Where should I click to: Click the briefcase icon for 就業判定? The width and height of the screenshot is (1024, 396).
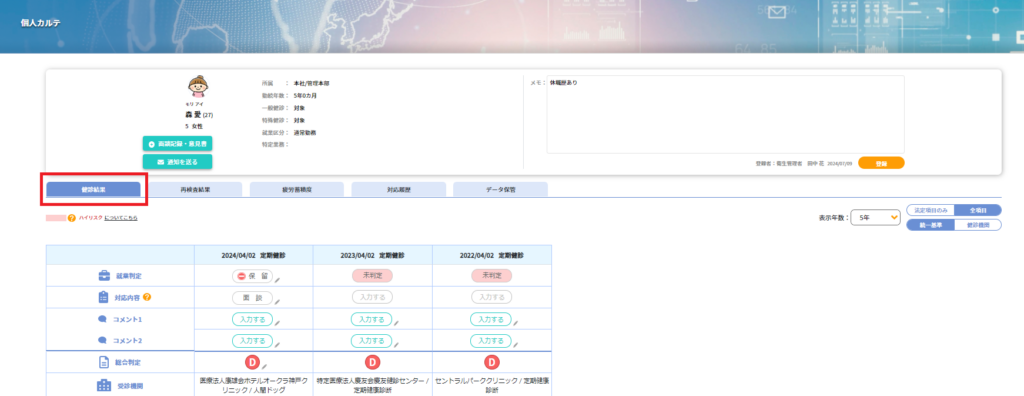(104, 276)
